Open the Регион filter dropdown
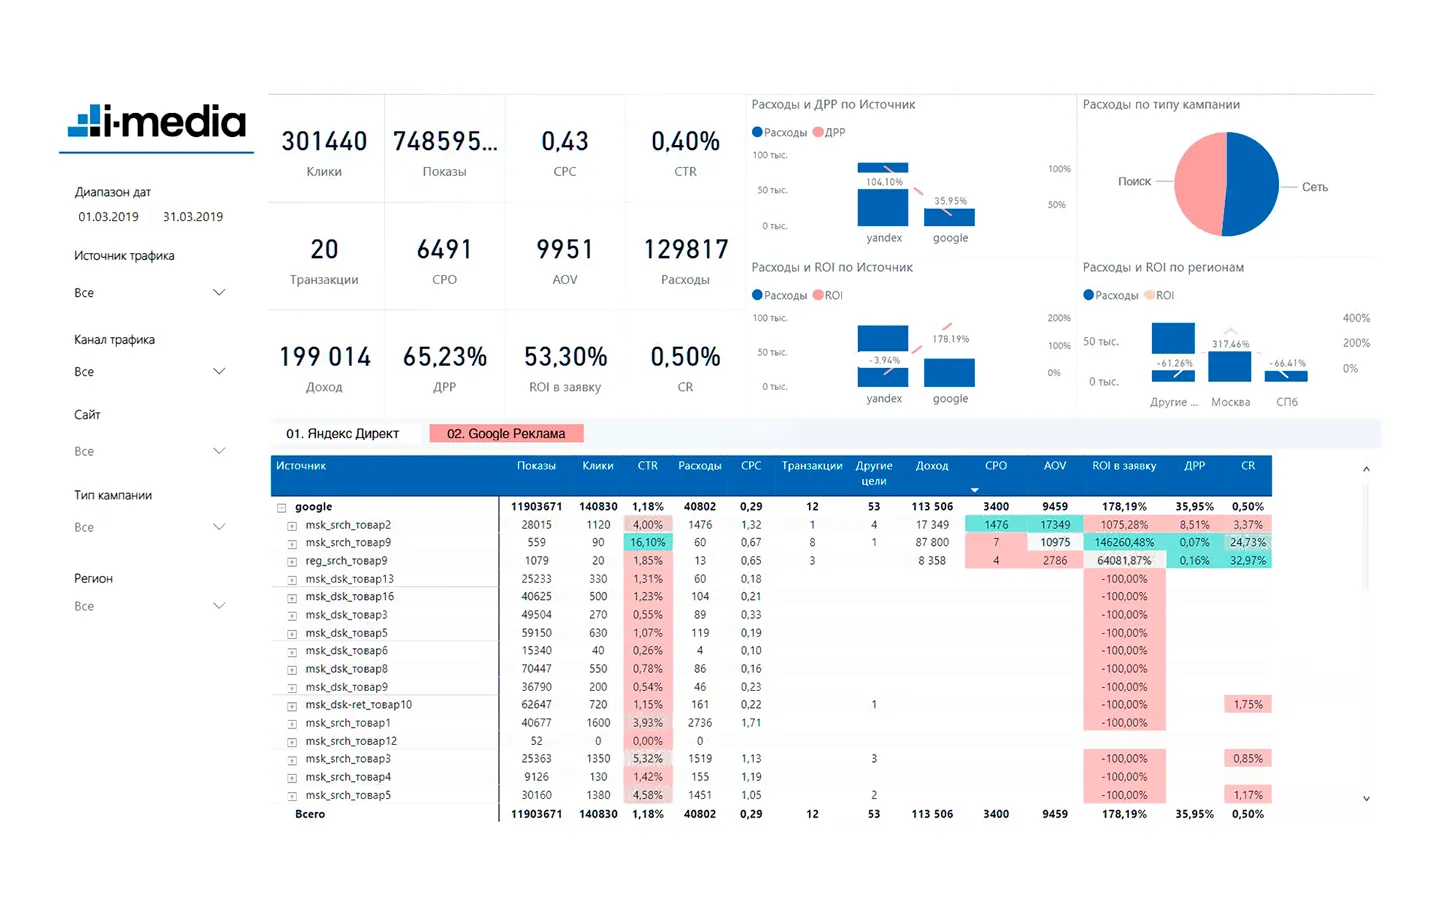Image resolution: width=1440 pixels, height=914 pixels. coord(150,606)
